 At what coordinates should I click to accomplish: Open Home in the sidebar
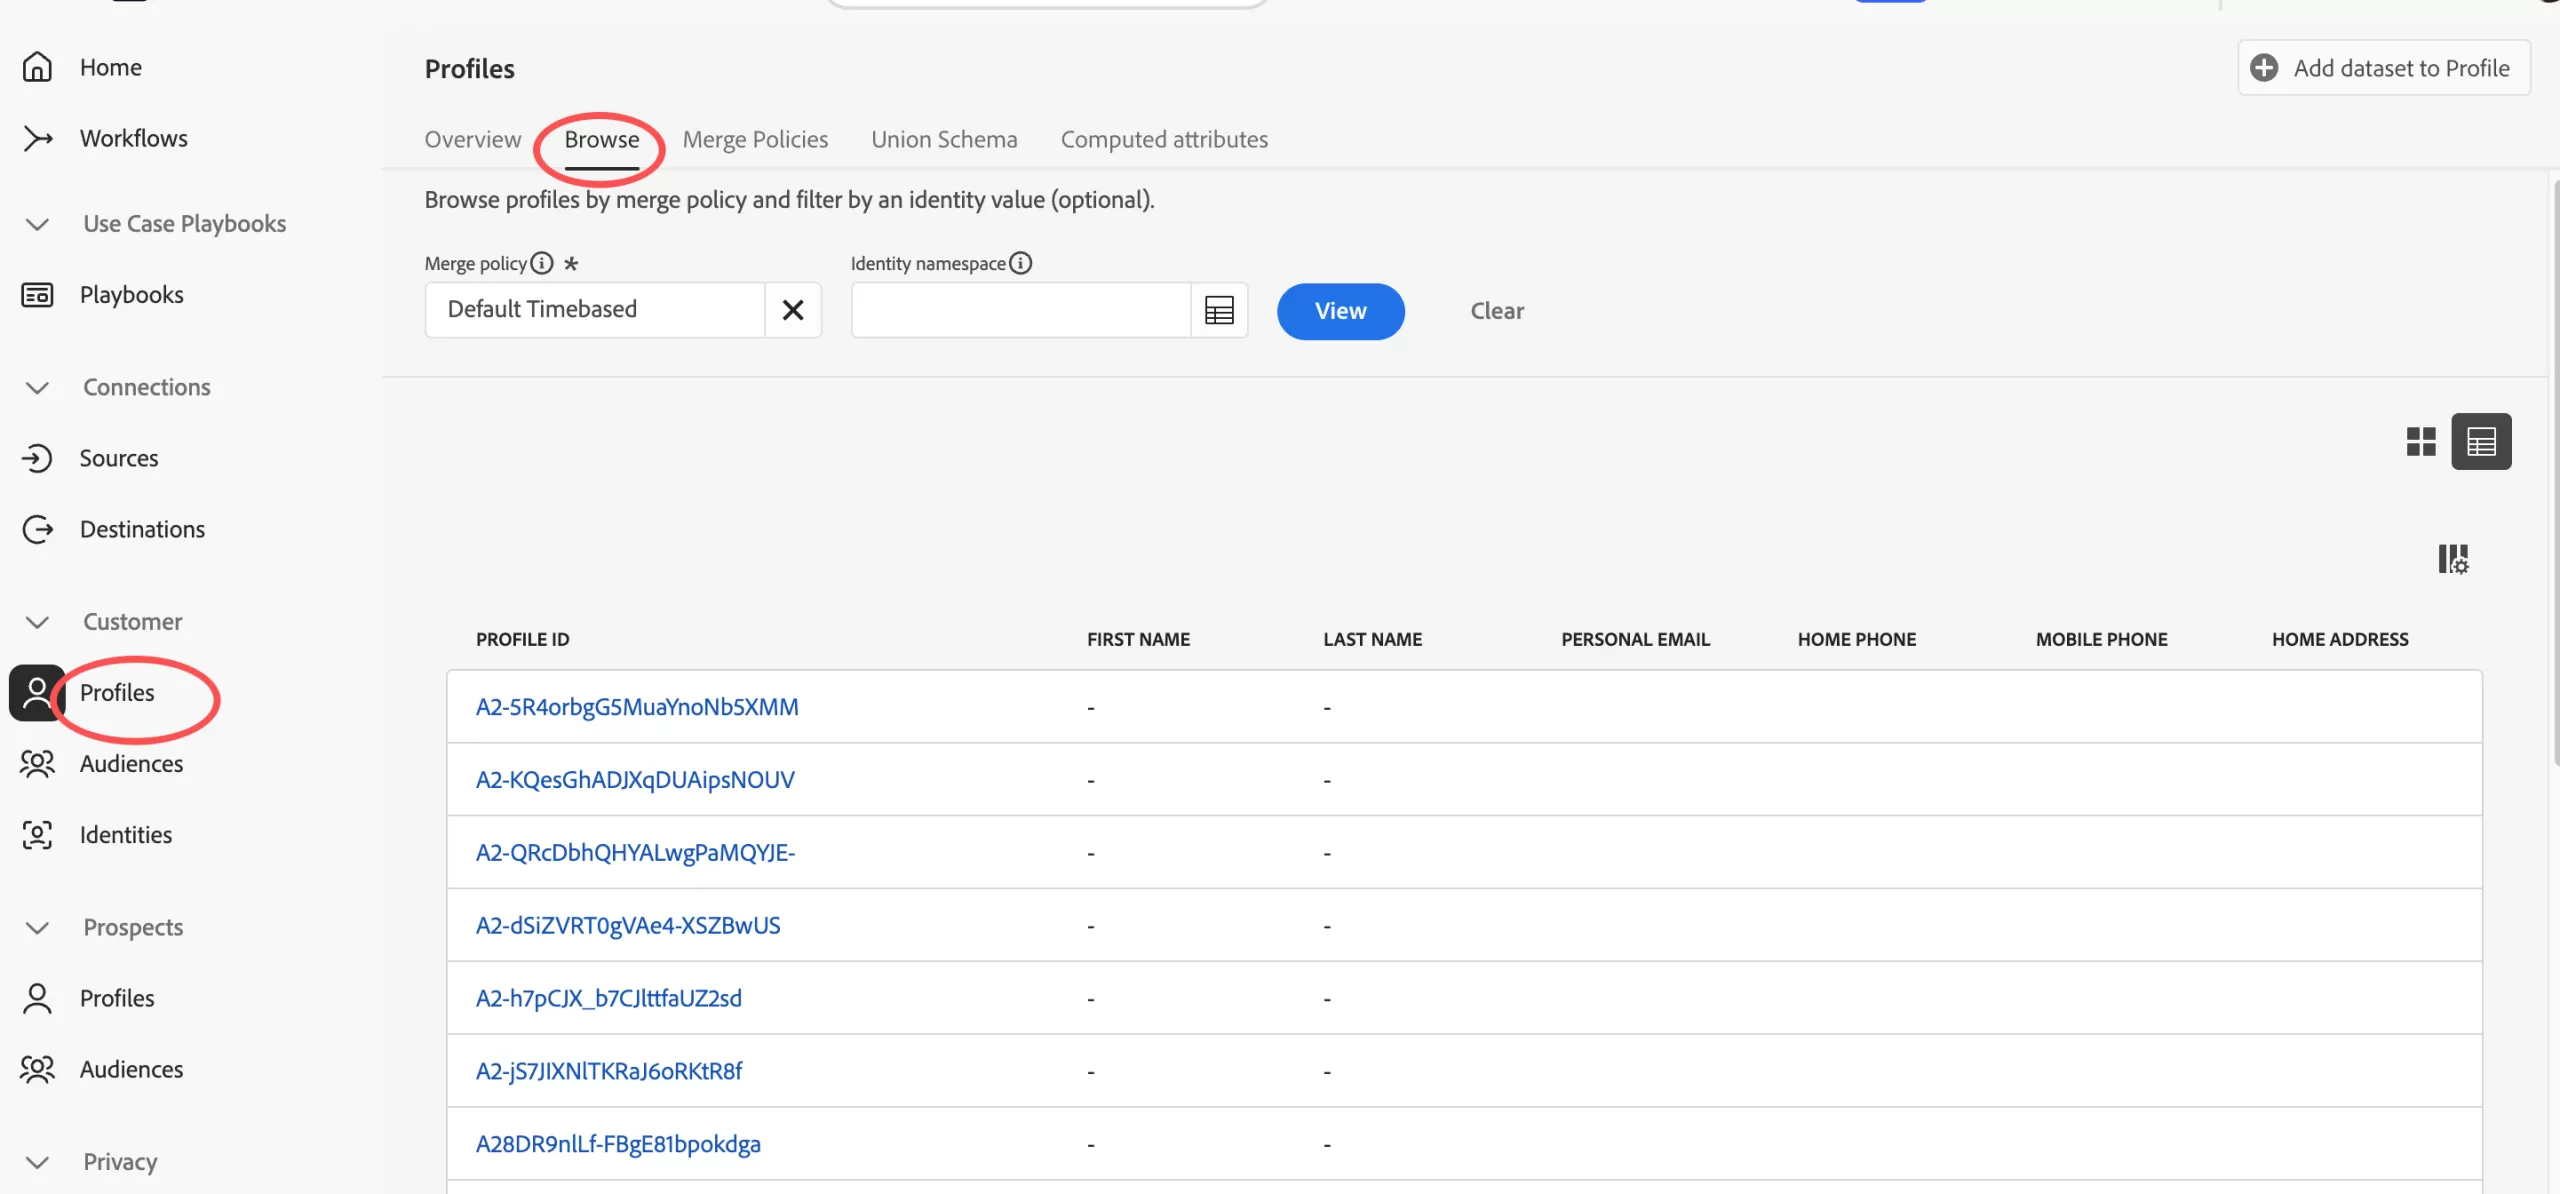click(111, 67)
